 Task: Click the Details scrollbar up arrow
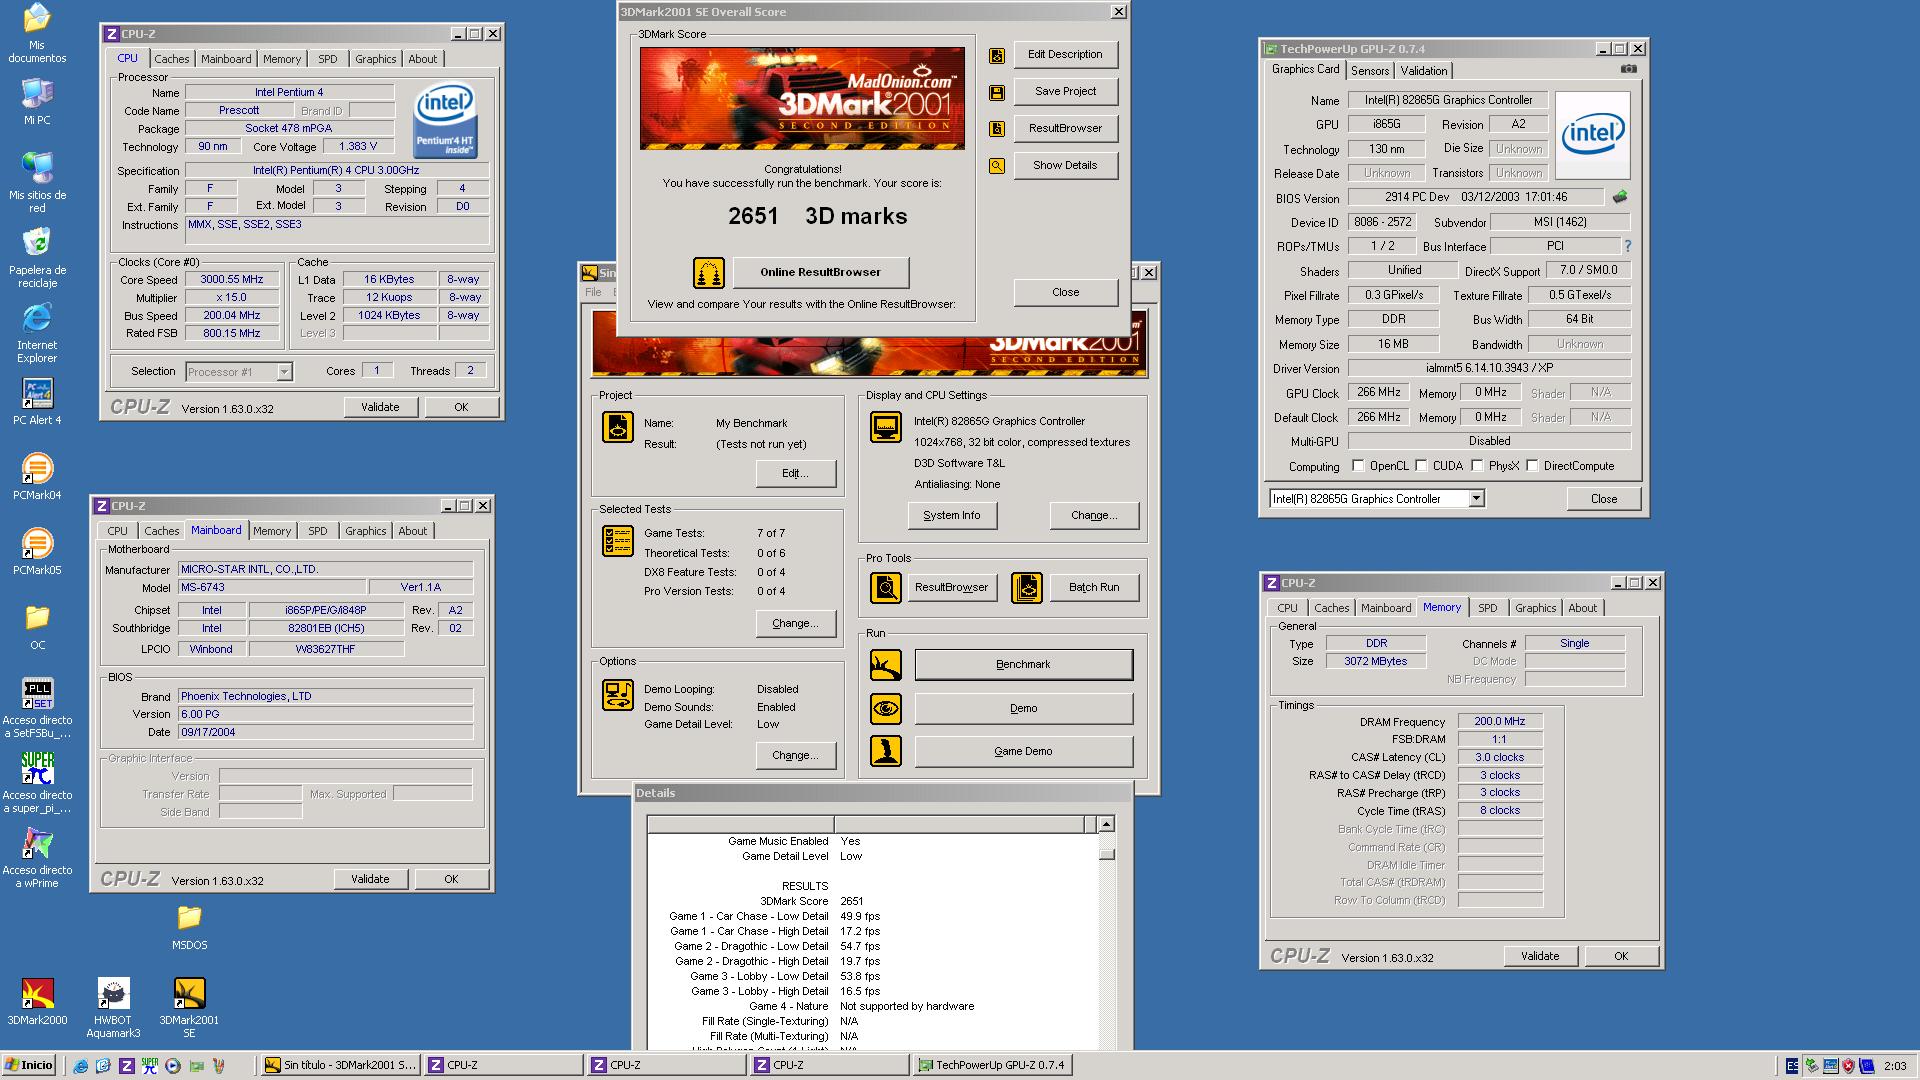pyautogui.click(x=1106, y=824)
